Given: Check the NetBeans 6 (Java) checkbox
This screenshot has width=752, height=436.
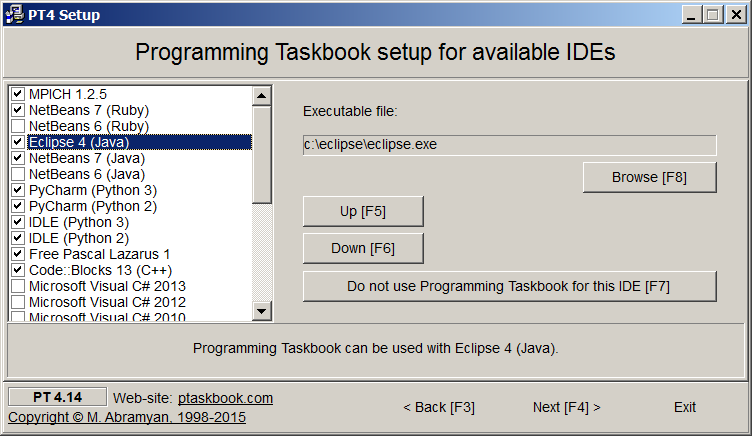Looking at the screenshot, I should tap(18, 174).
